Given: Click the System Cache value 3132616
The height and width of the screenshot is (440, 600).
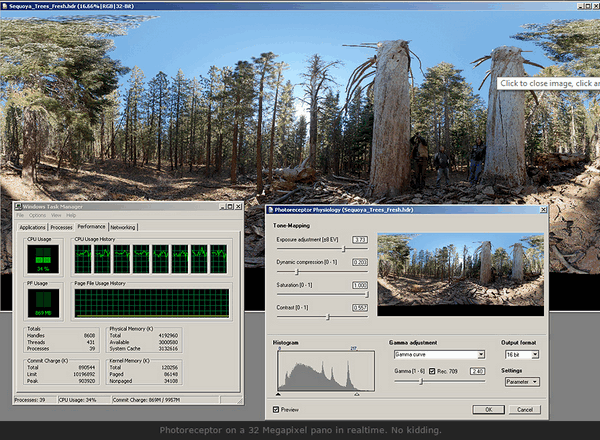Looking at the screenshot, I should (168, 349).
